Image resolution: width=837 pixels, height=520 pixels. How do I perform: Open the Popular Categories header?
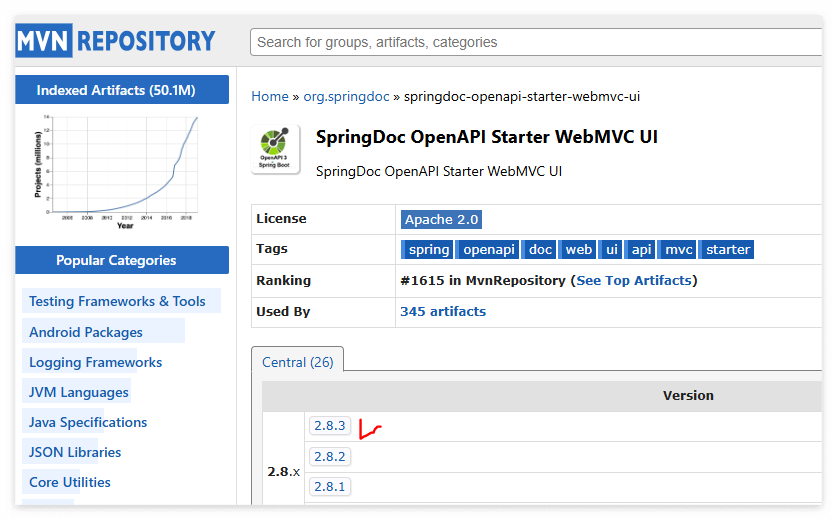(x=122, y=260)
